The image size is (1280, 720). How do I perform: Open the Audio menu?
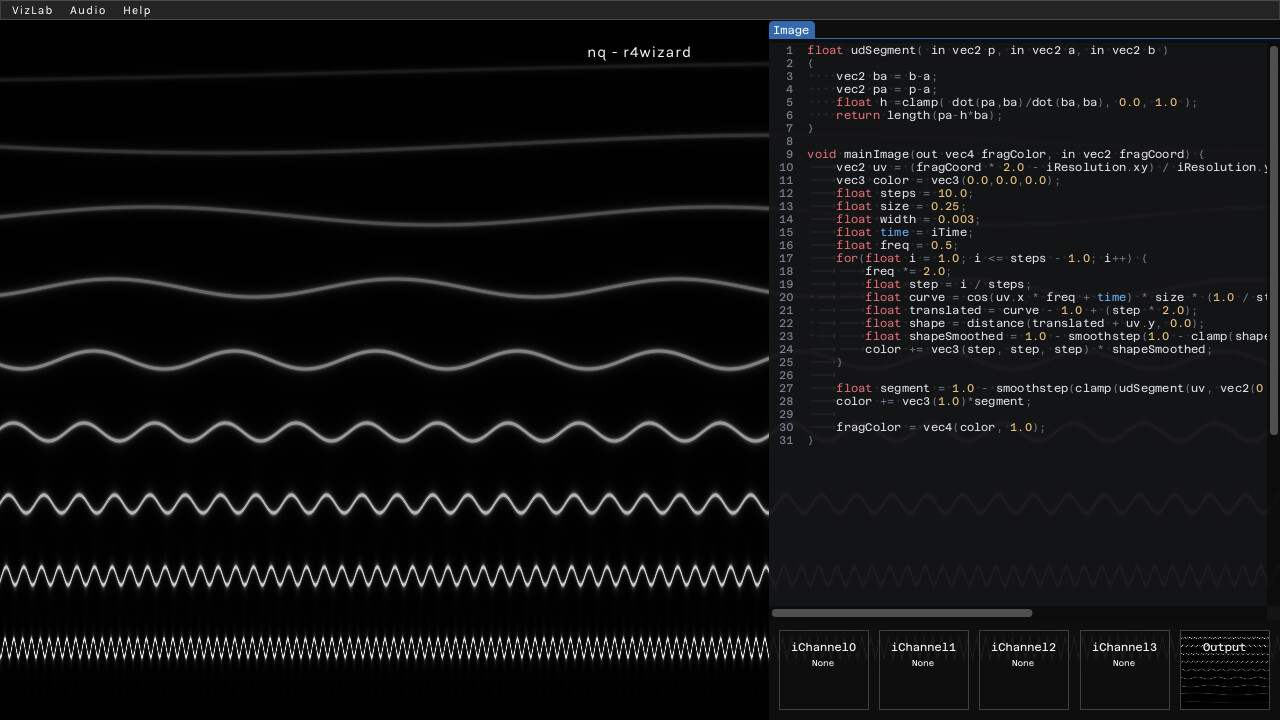point(88,10)
